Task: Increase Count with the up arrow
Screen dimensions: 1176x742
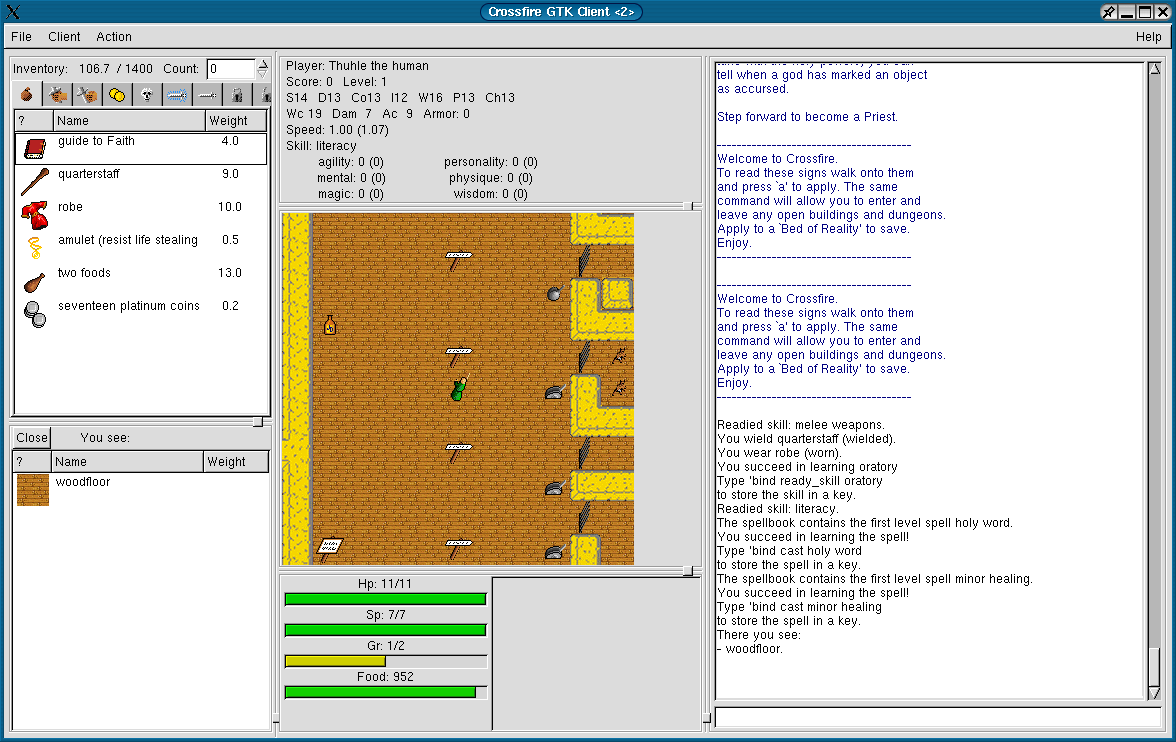Action: 262,64
